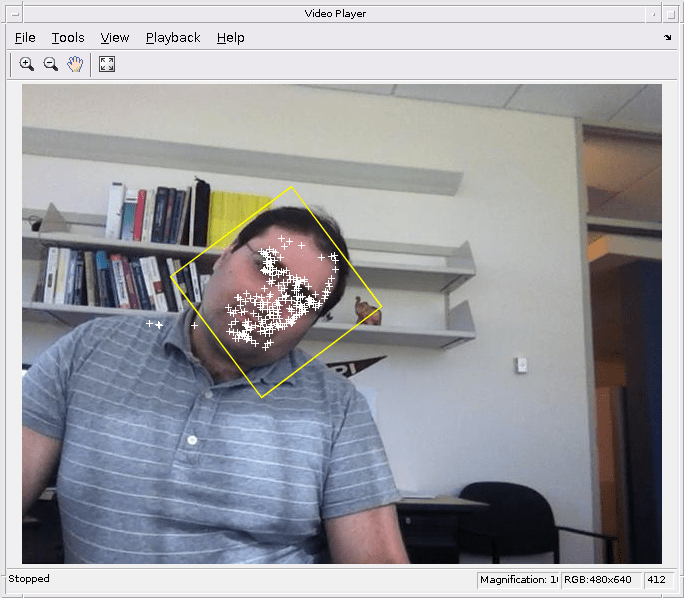Click the dock arrow at menu bar right
This screenshot has height=598, width=684.
tap(667, 38)
